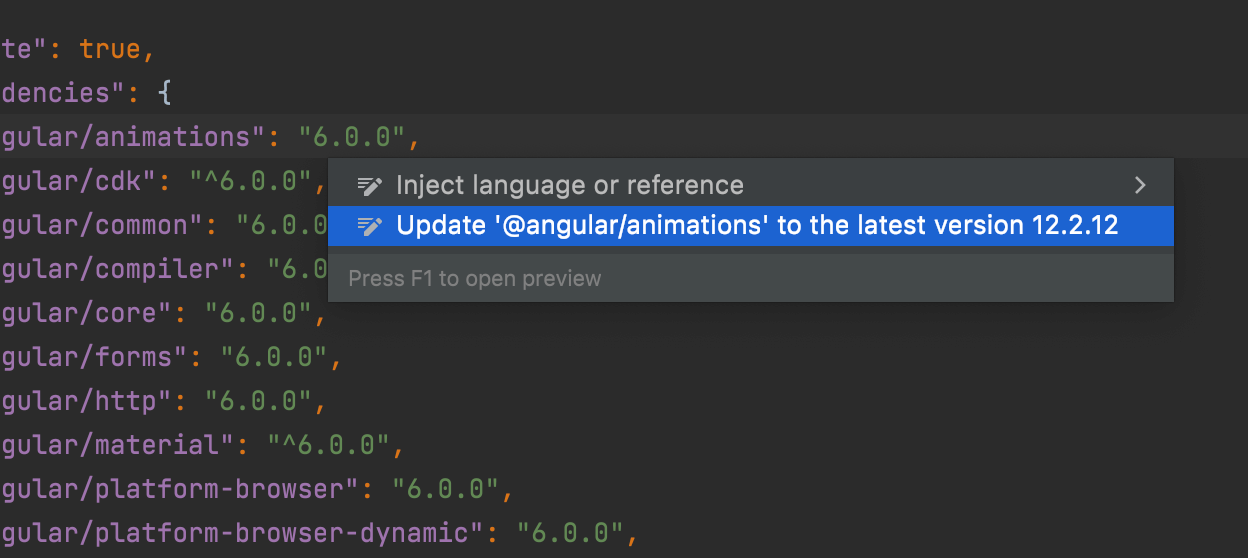Click the pencil icon beside Update entry
Screen dimensions: 1248x558
[370, 226]
